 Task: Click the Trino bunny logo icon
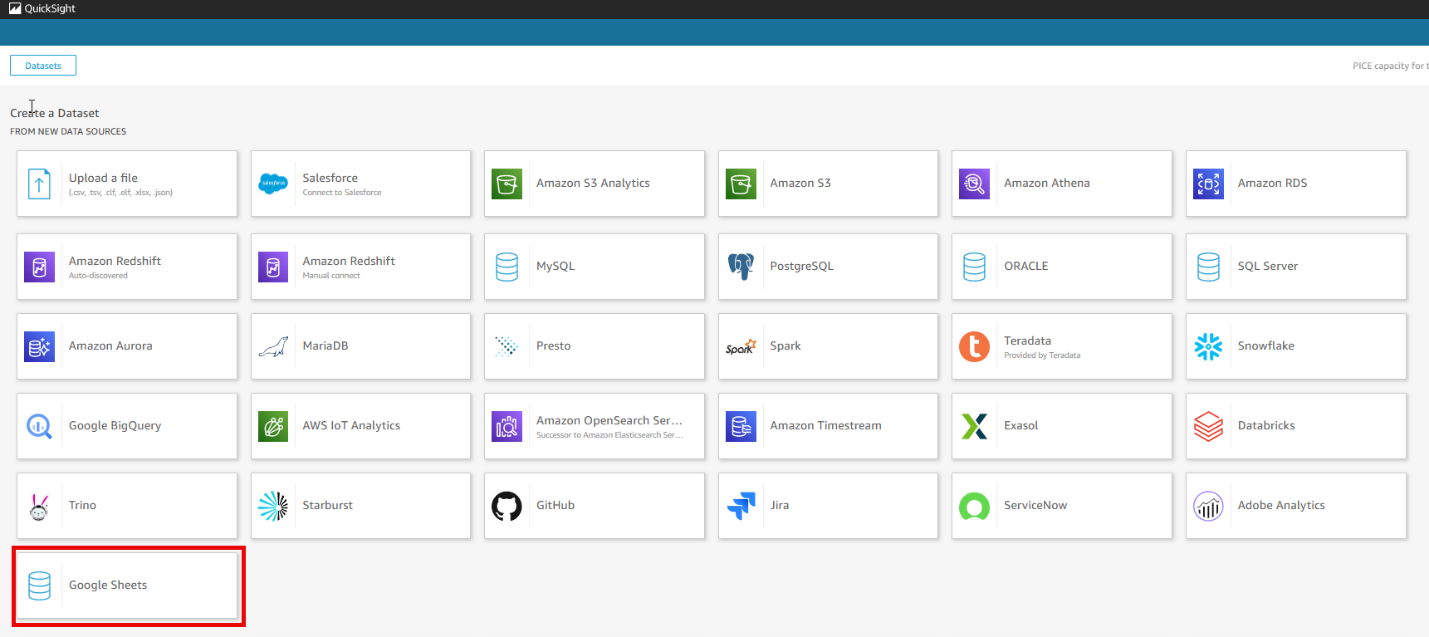point(39,506)
